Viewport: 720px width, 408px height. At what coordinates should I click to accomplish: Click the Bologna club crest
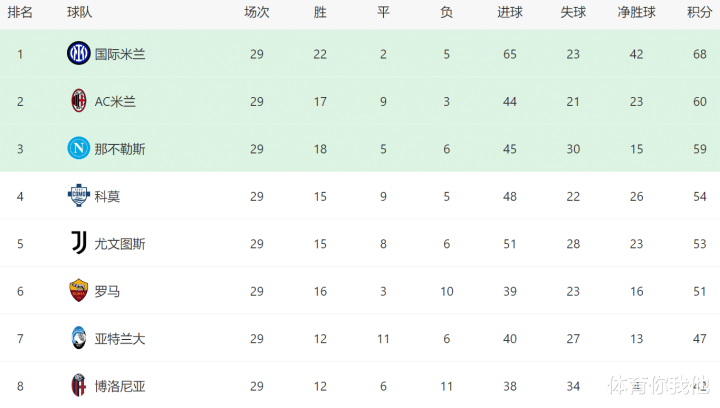point(78,385)
